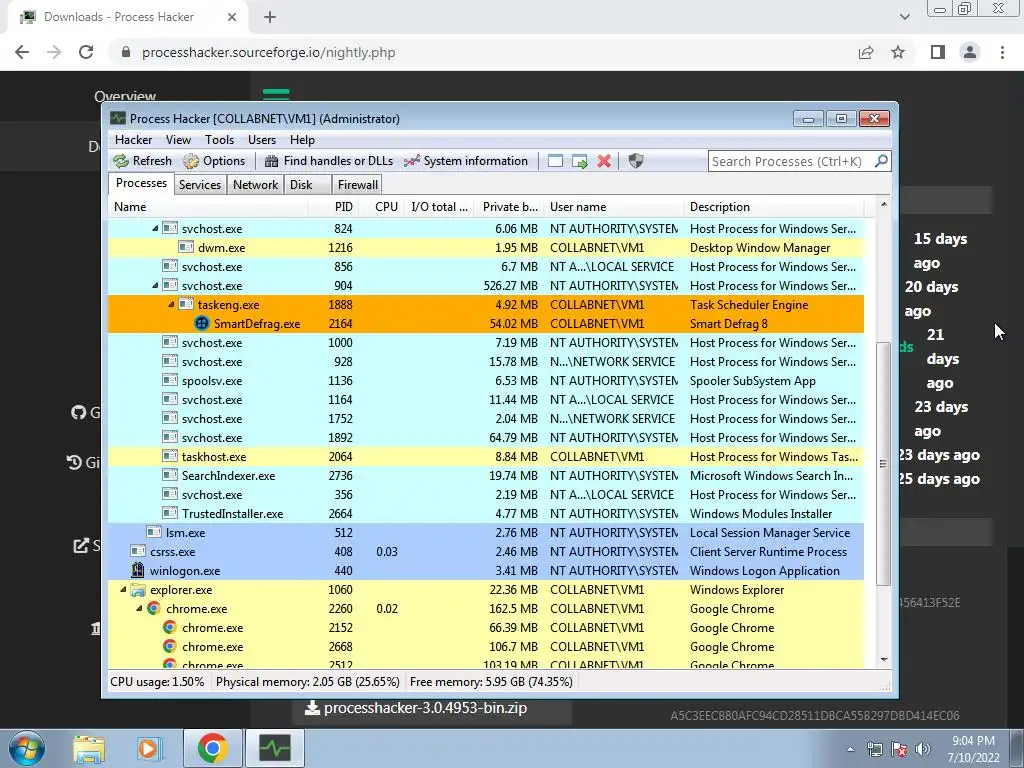Open the Hacker menu
Image resolution: width=1024 pixels, height=768 pixels.
pos(133,140)
